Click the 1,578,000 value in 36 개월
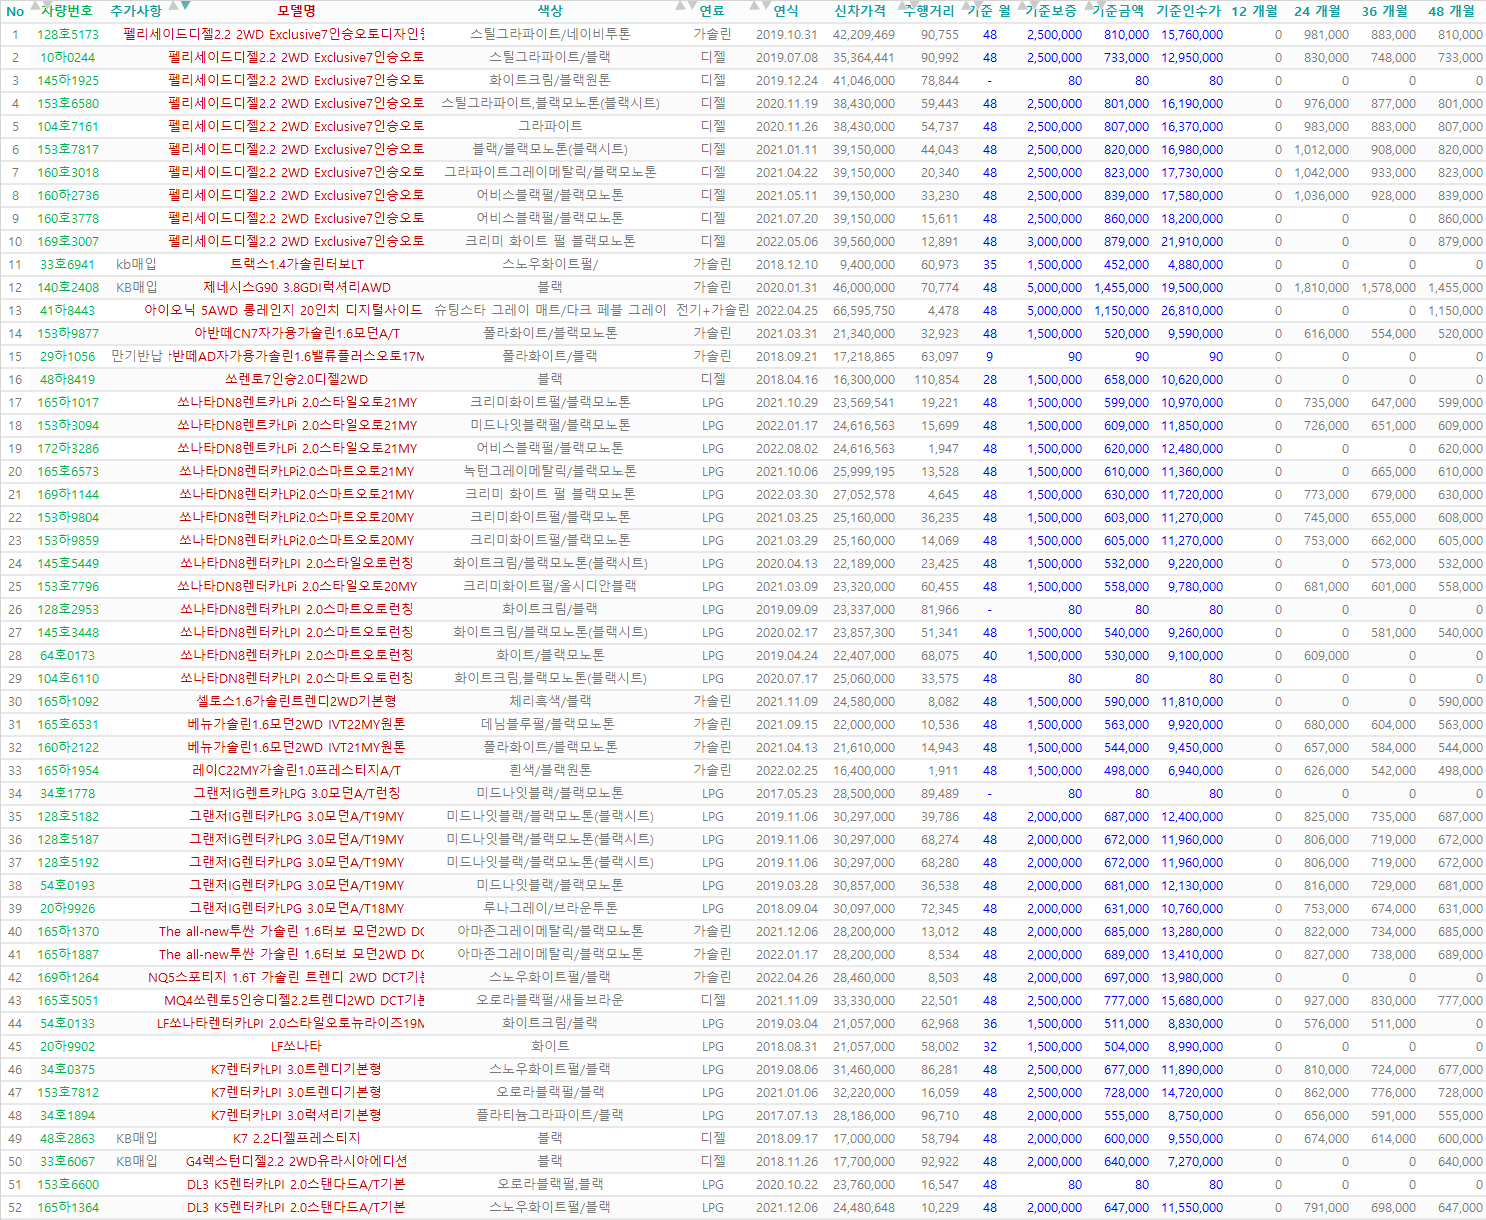 coord(1389,287)
